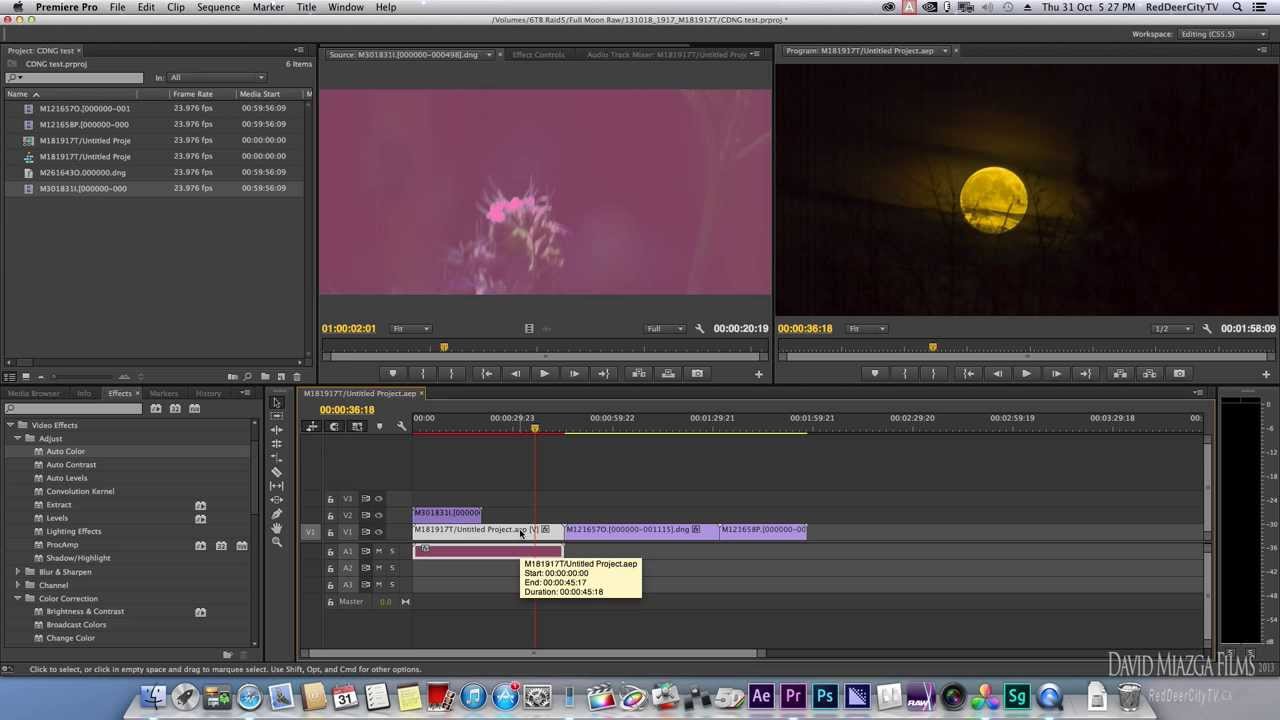
Task: Select the Selection tool in tools panel
Action: (277, 403)
